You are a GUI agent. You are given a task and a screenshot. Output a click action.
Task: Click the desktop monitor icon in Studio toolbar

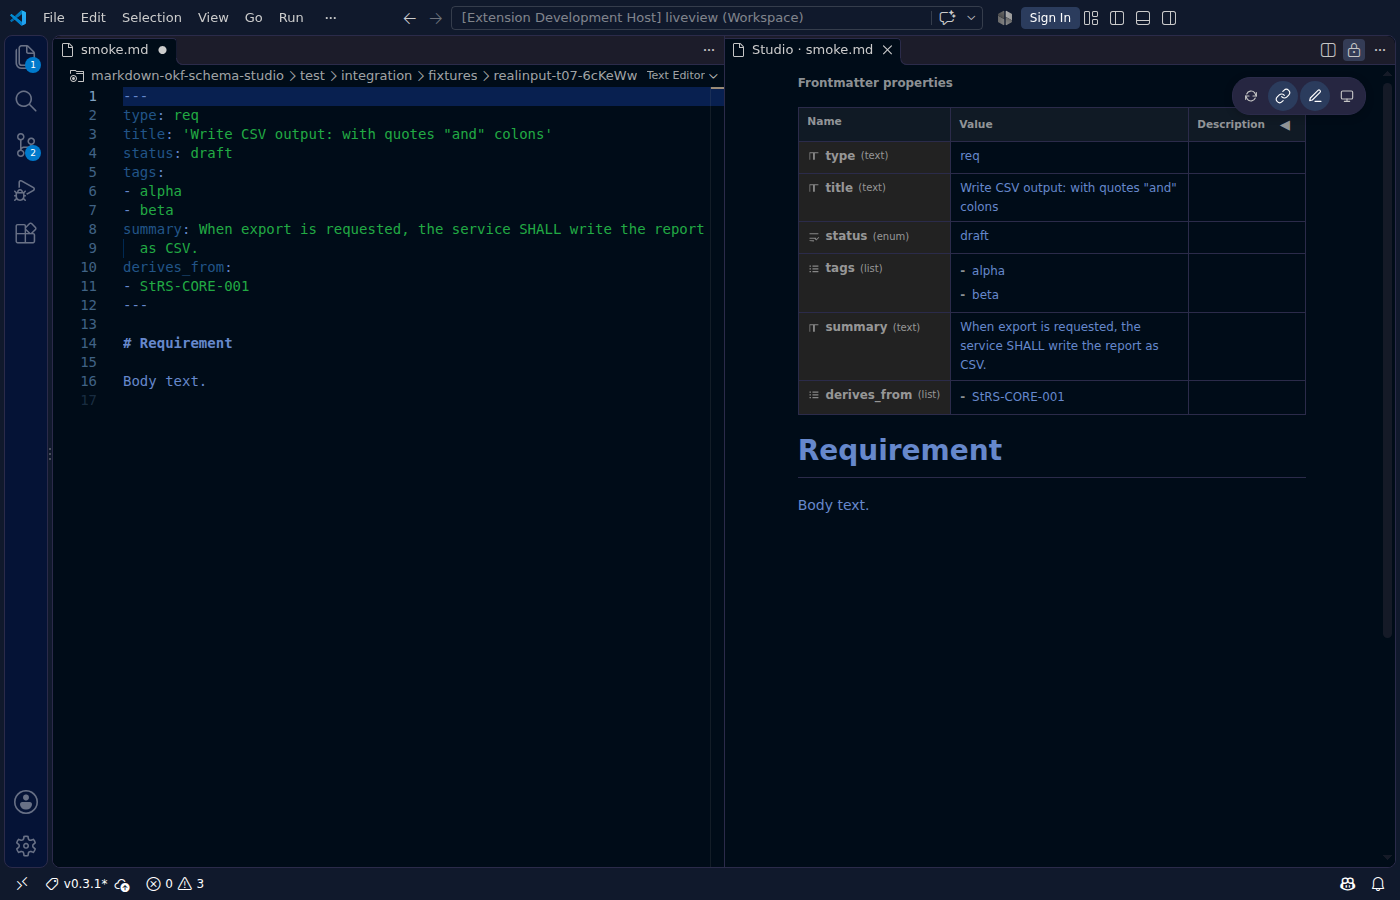click(1347, 96)
